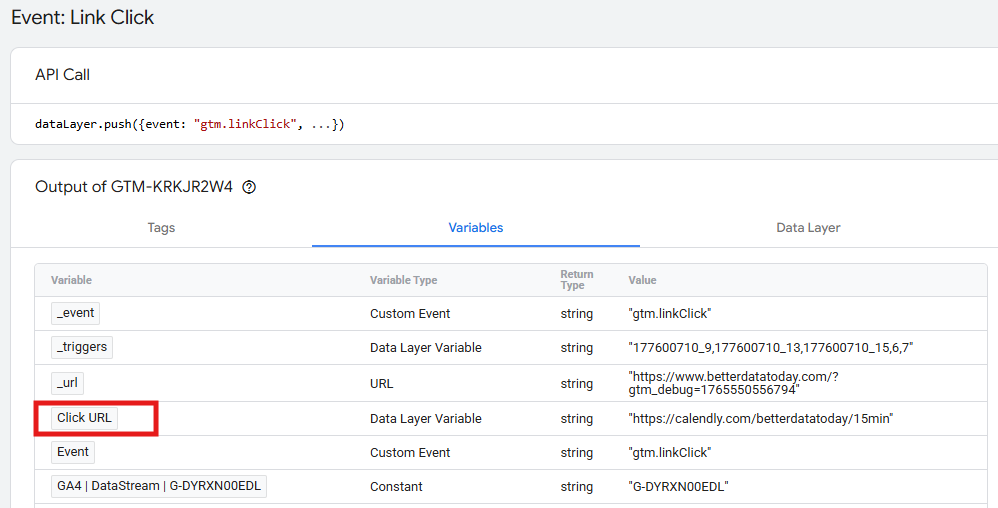Image resolution: width=998 pixels, height=508 pixels.
Task: Click the Value column header
Action: [642, 280]
